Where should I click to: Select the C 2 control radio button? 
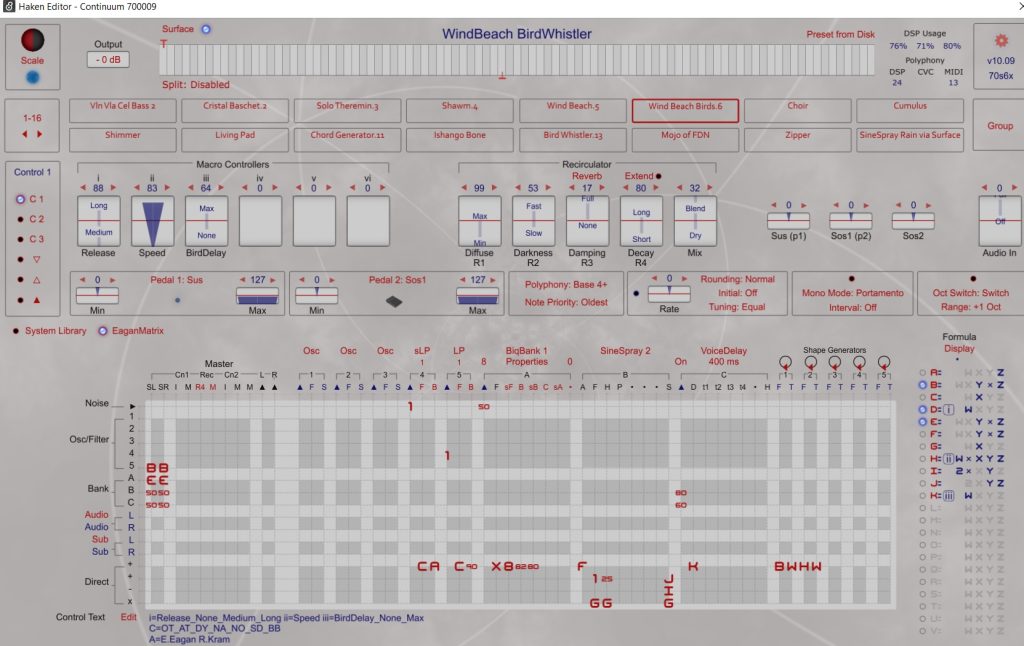(x=20, y=219)
